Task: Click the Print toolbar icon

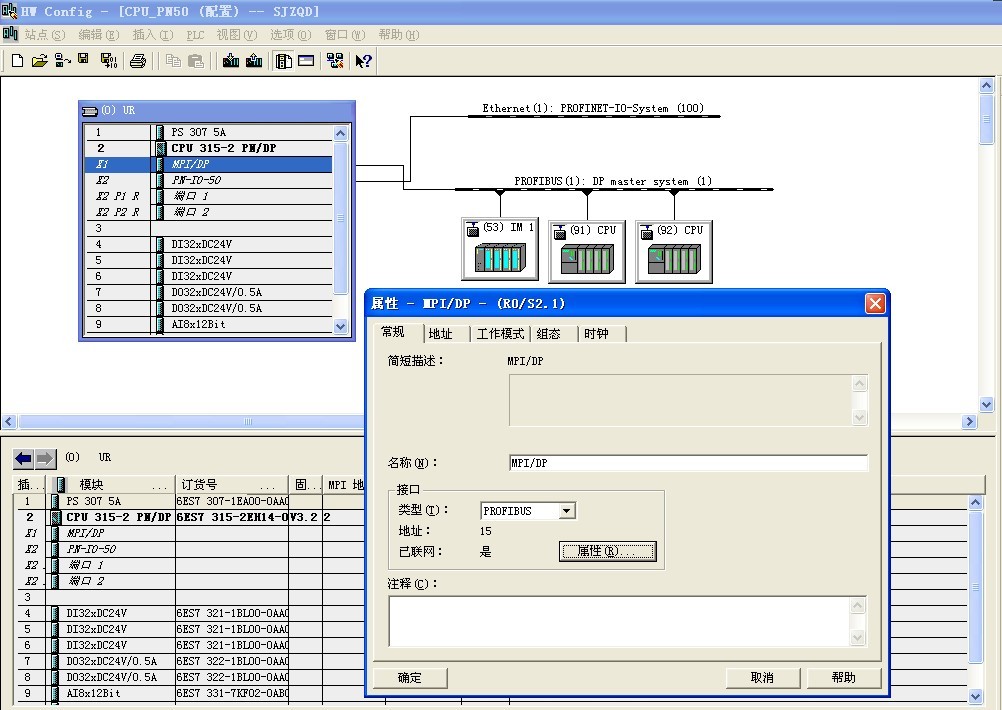Action: pos(138,61)
